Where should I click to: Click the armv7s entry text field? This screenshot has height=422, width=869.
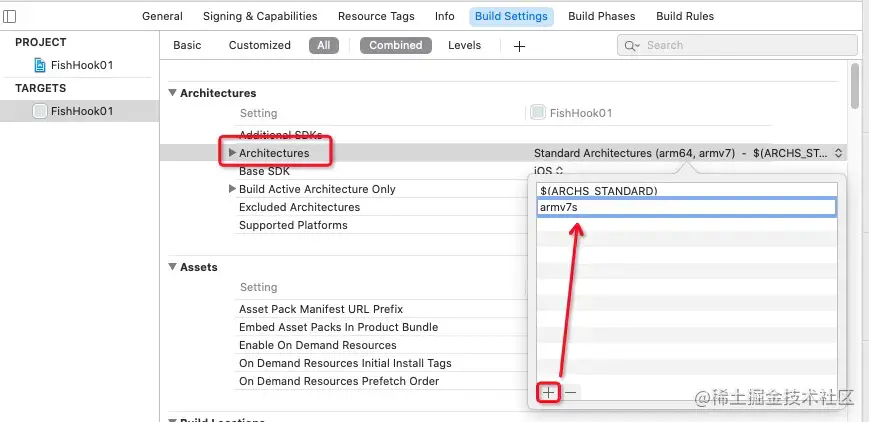tap(685, 207)
